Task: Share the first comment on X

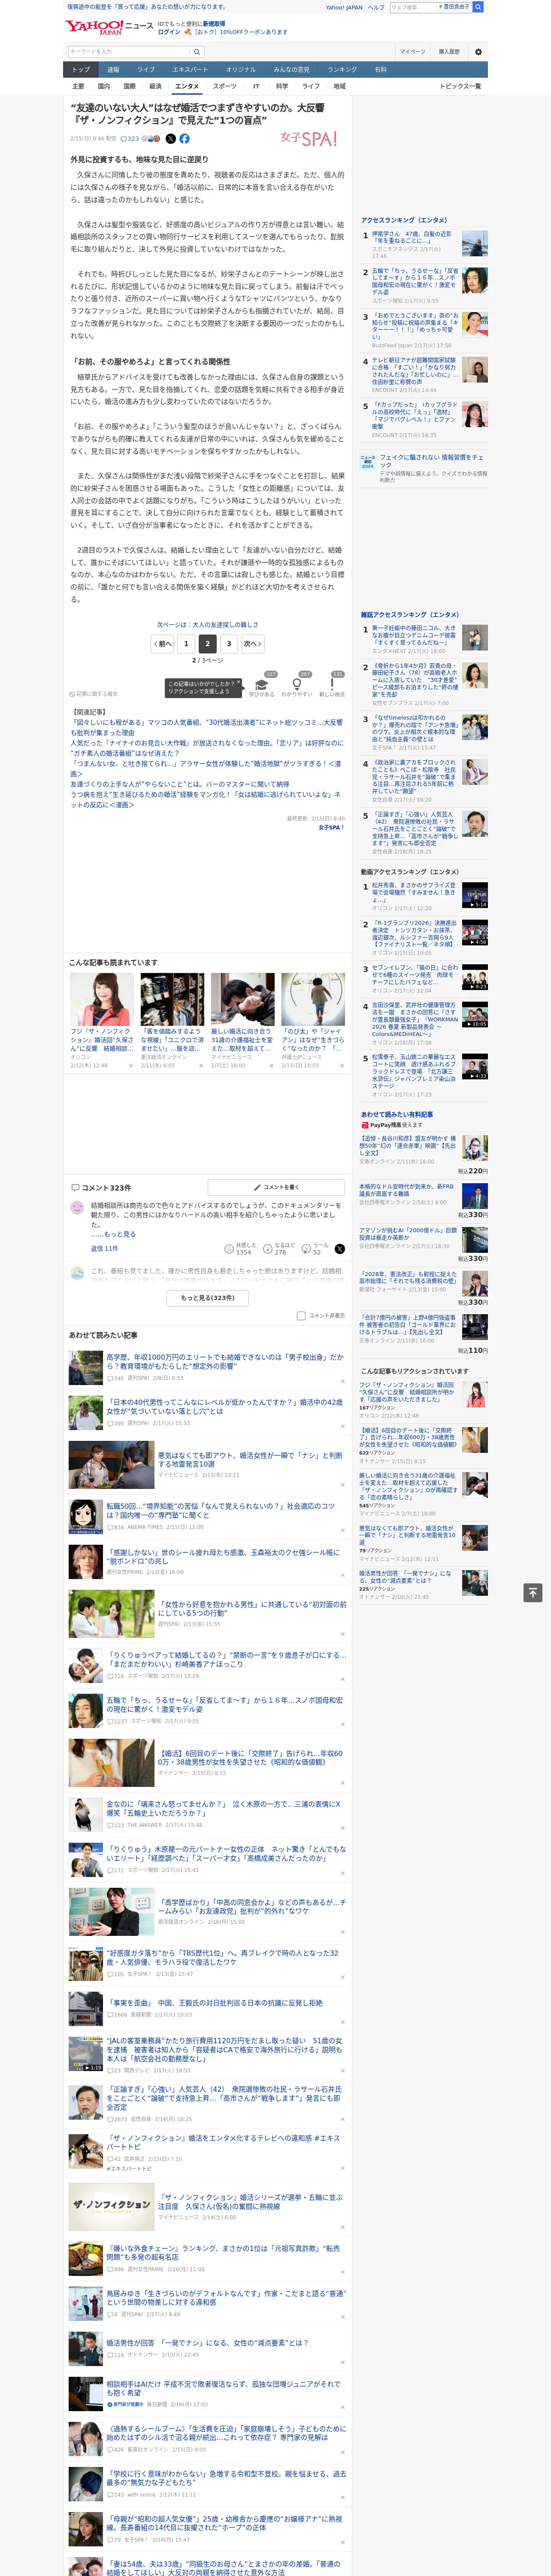Action: (340, 1249)
